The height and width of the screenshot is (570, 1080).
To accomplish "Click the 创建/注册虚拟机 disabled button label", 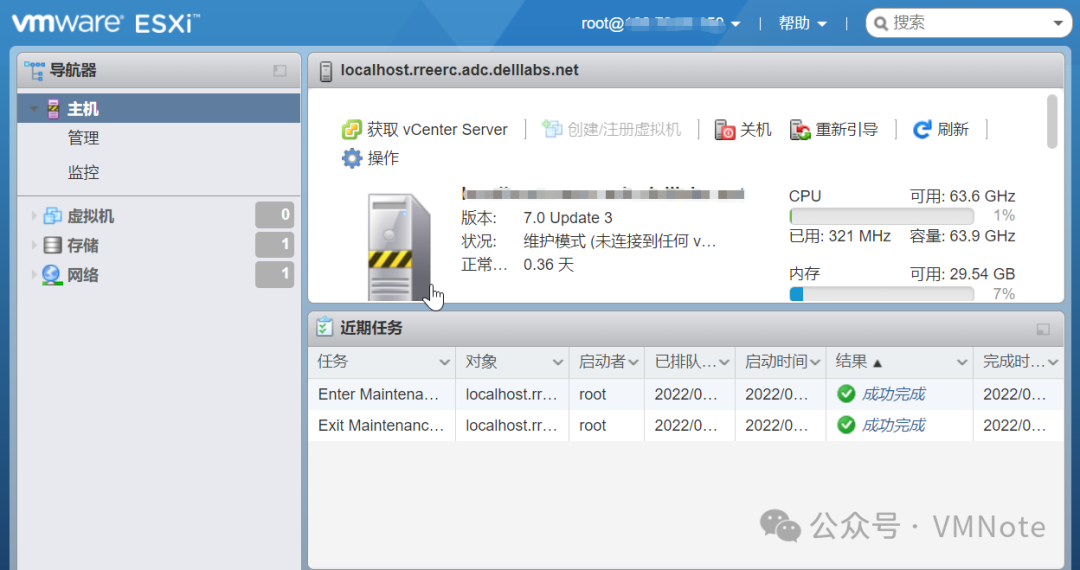I will pos(624,129).
